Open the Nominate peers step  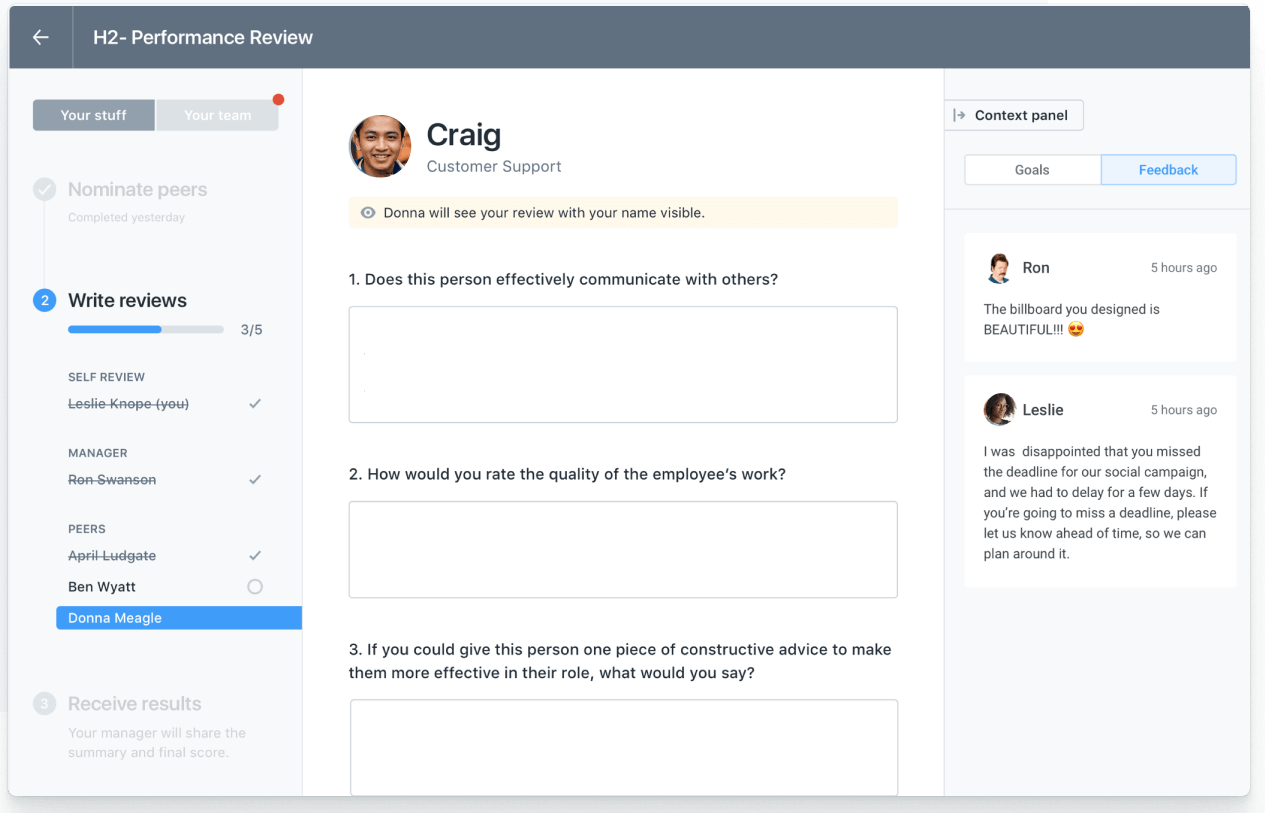138,190
